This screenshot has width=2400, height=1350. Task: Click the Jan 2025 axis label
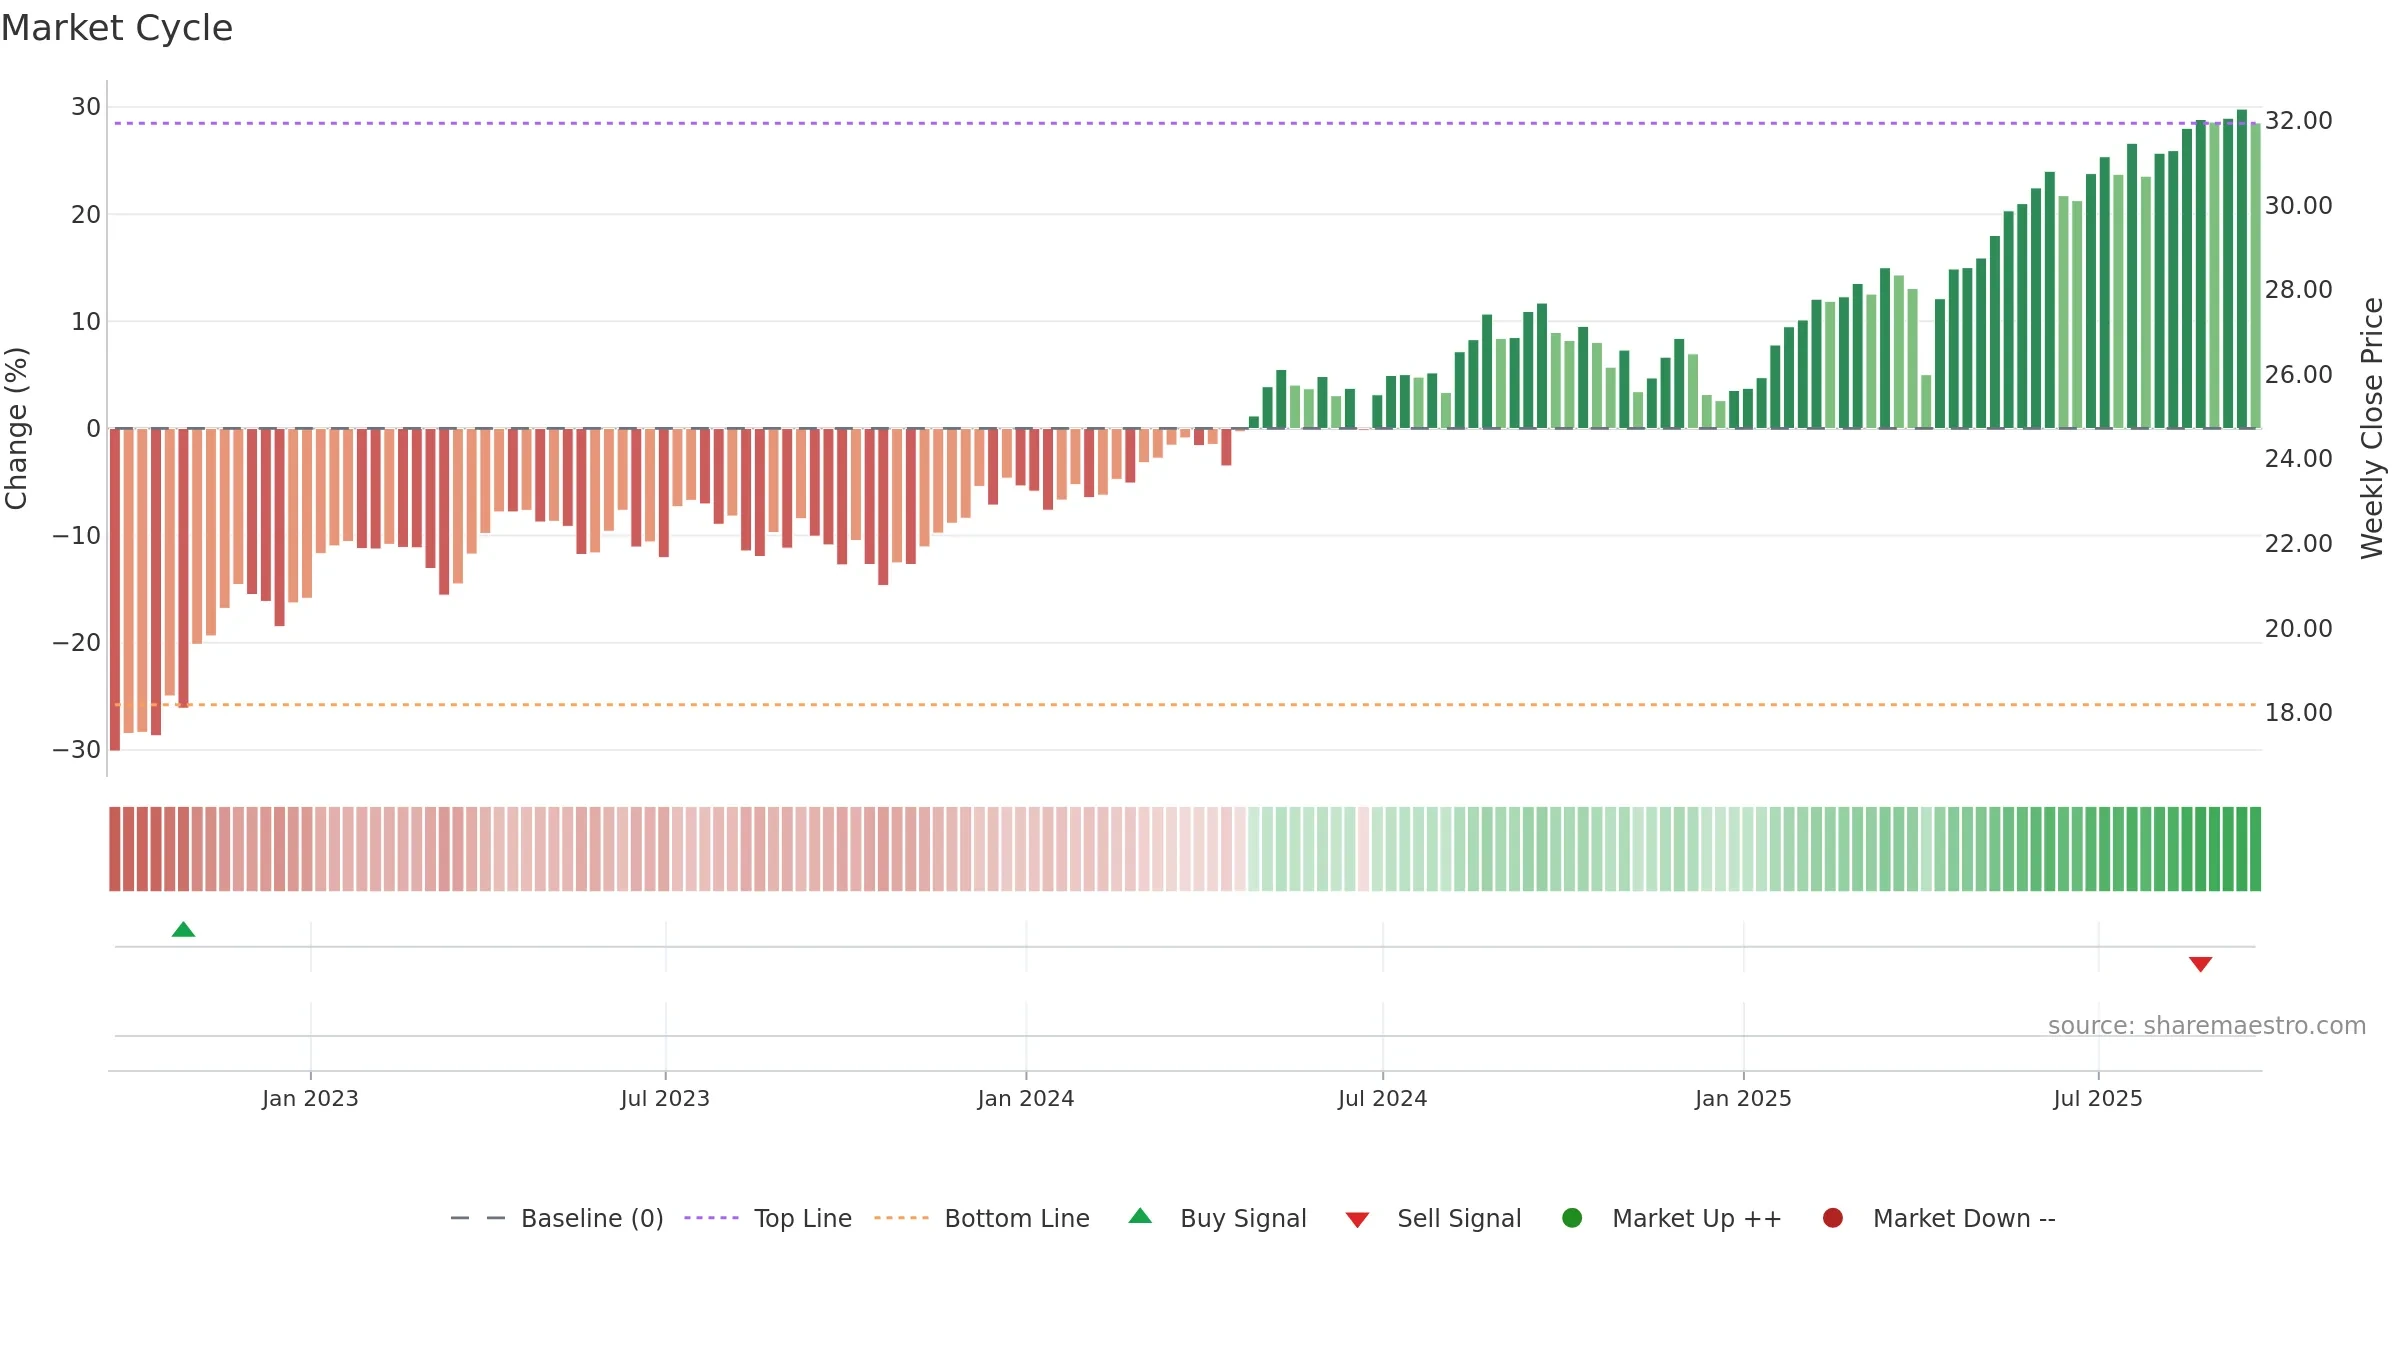(1743, 1098)
